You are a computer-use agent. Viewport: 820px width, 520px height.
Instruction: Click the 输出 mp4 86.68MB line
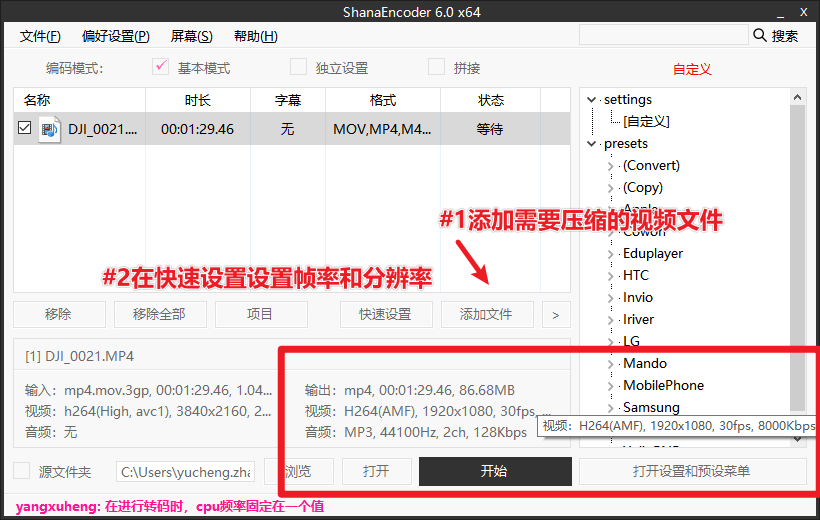pyautogui.click(x=410, y=390)
